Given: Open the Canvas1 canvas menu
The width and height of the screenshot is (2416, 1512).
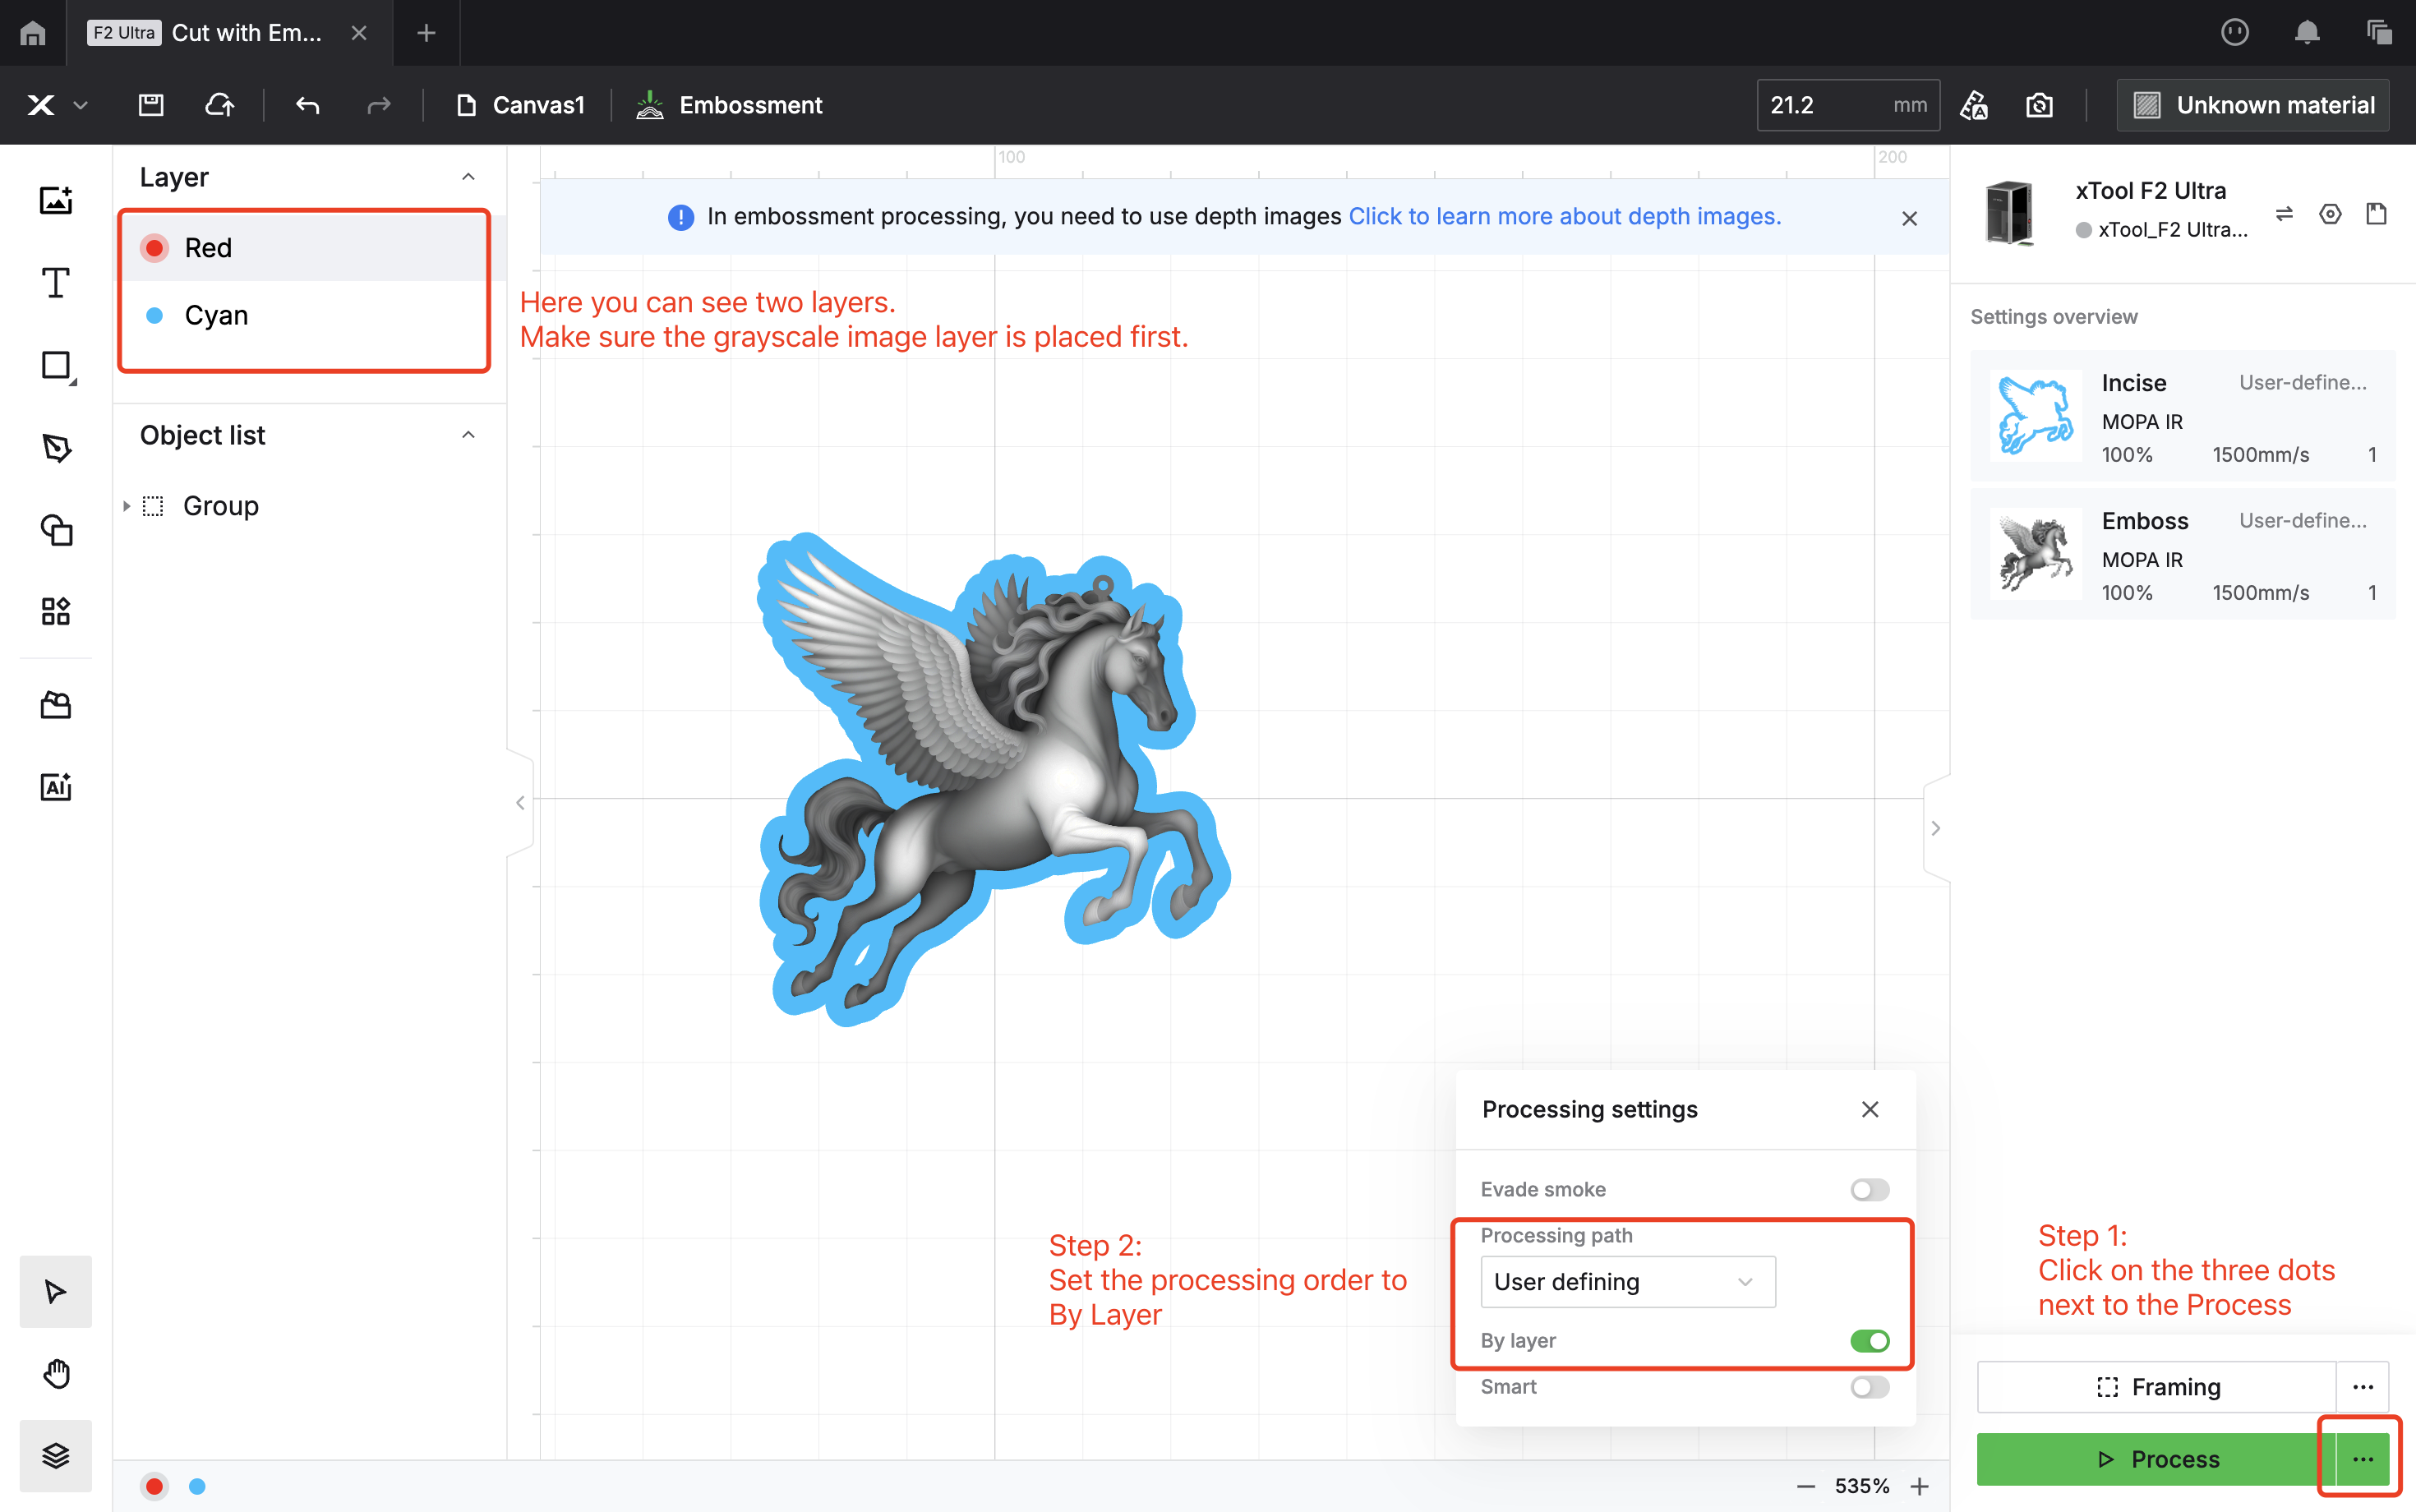Looking at the screenshot, I should click(520, 105).
